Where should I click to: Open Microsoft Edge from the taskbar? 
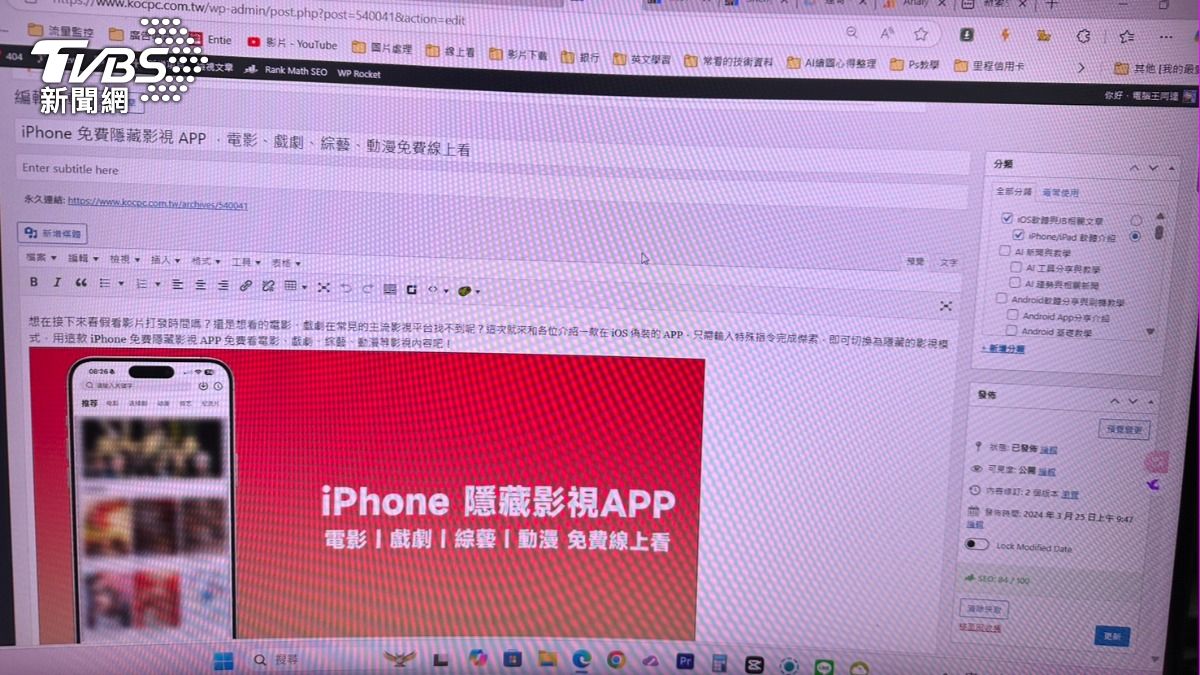(581, 660)
